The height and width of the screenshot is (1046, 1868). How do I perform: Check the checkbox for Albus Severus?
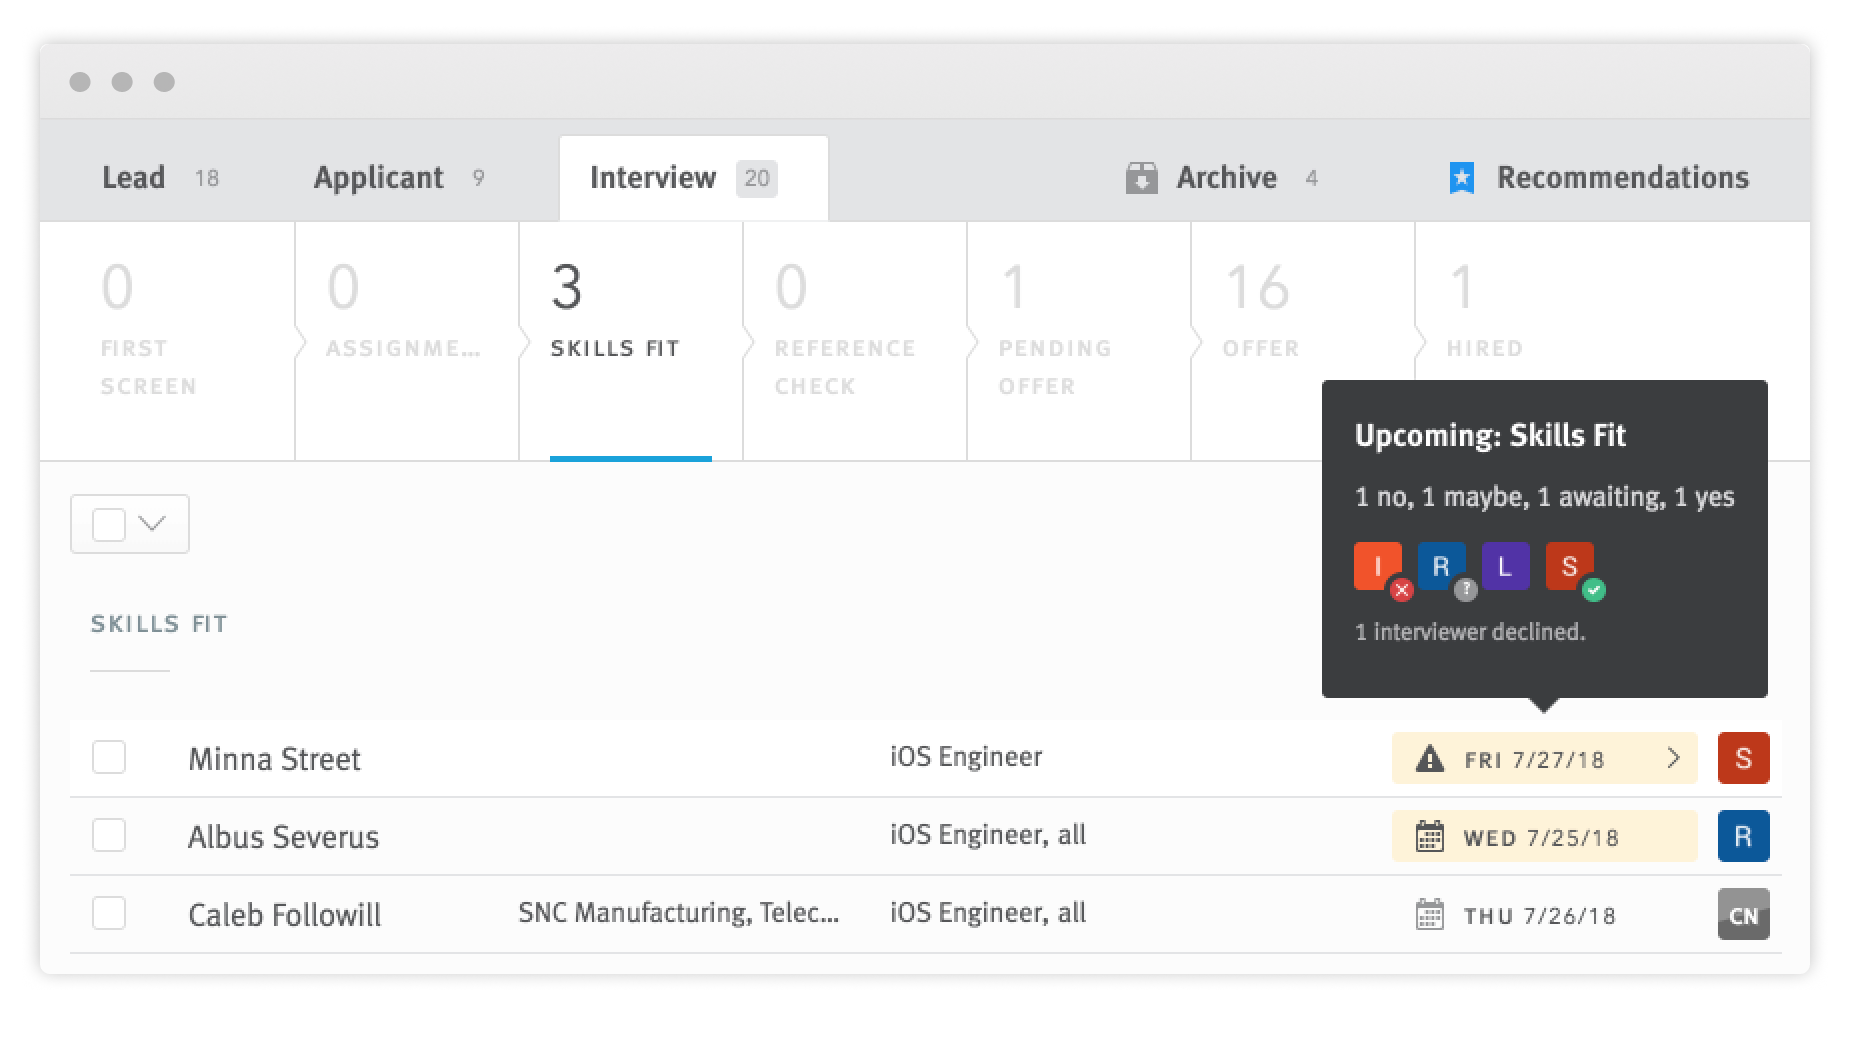109,836
